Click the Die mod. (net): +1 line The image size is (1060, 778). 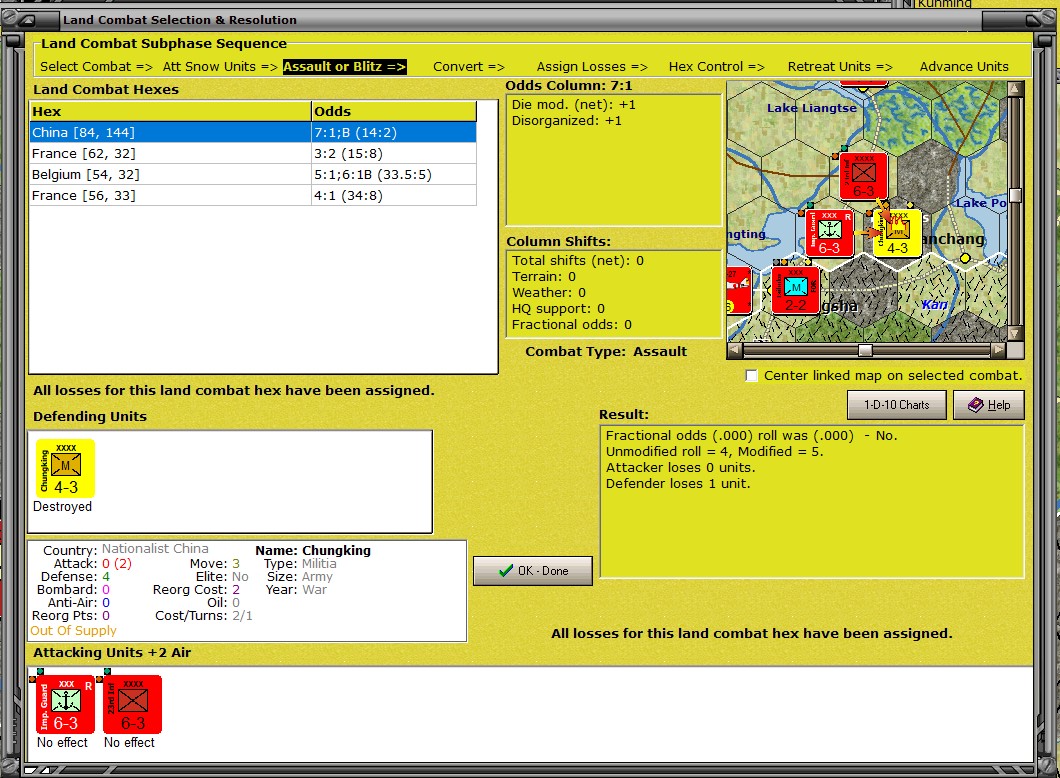click(573, 105)
